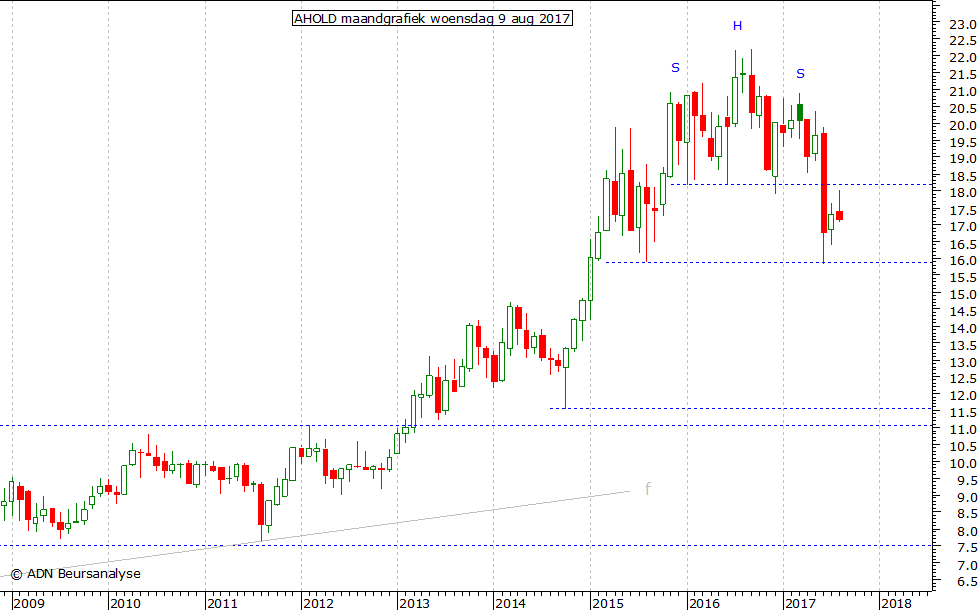Click the 22.0 price axis label
The image size is (980, 610).
click(x=962, y=58)
